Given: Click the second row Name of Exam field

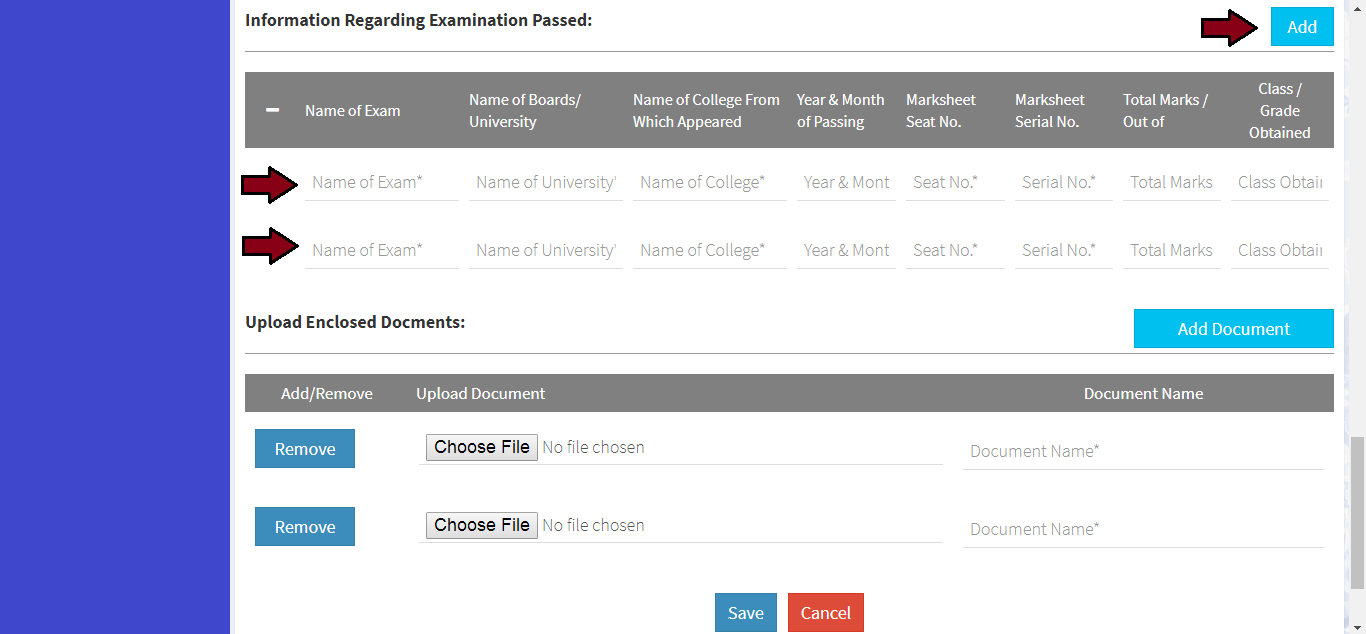Looking at the screenshot, I should coord(381,250).
